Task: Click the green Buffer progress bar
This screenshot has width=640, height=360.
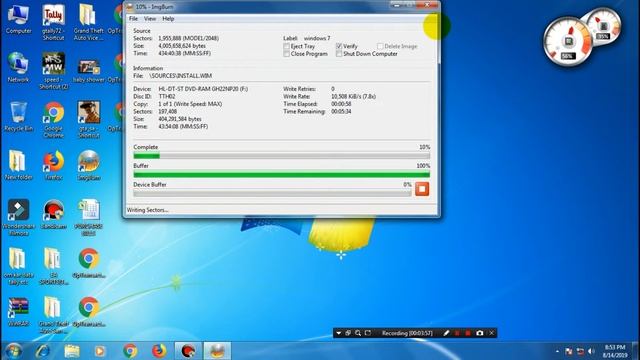Action: click(282, 175)
